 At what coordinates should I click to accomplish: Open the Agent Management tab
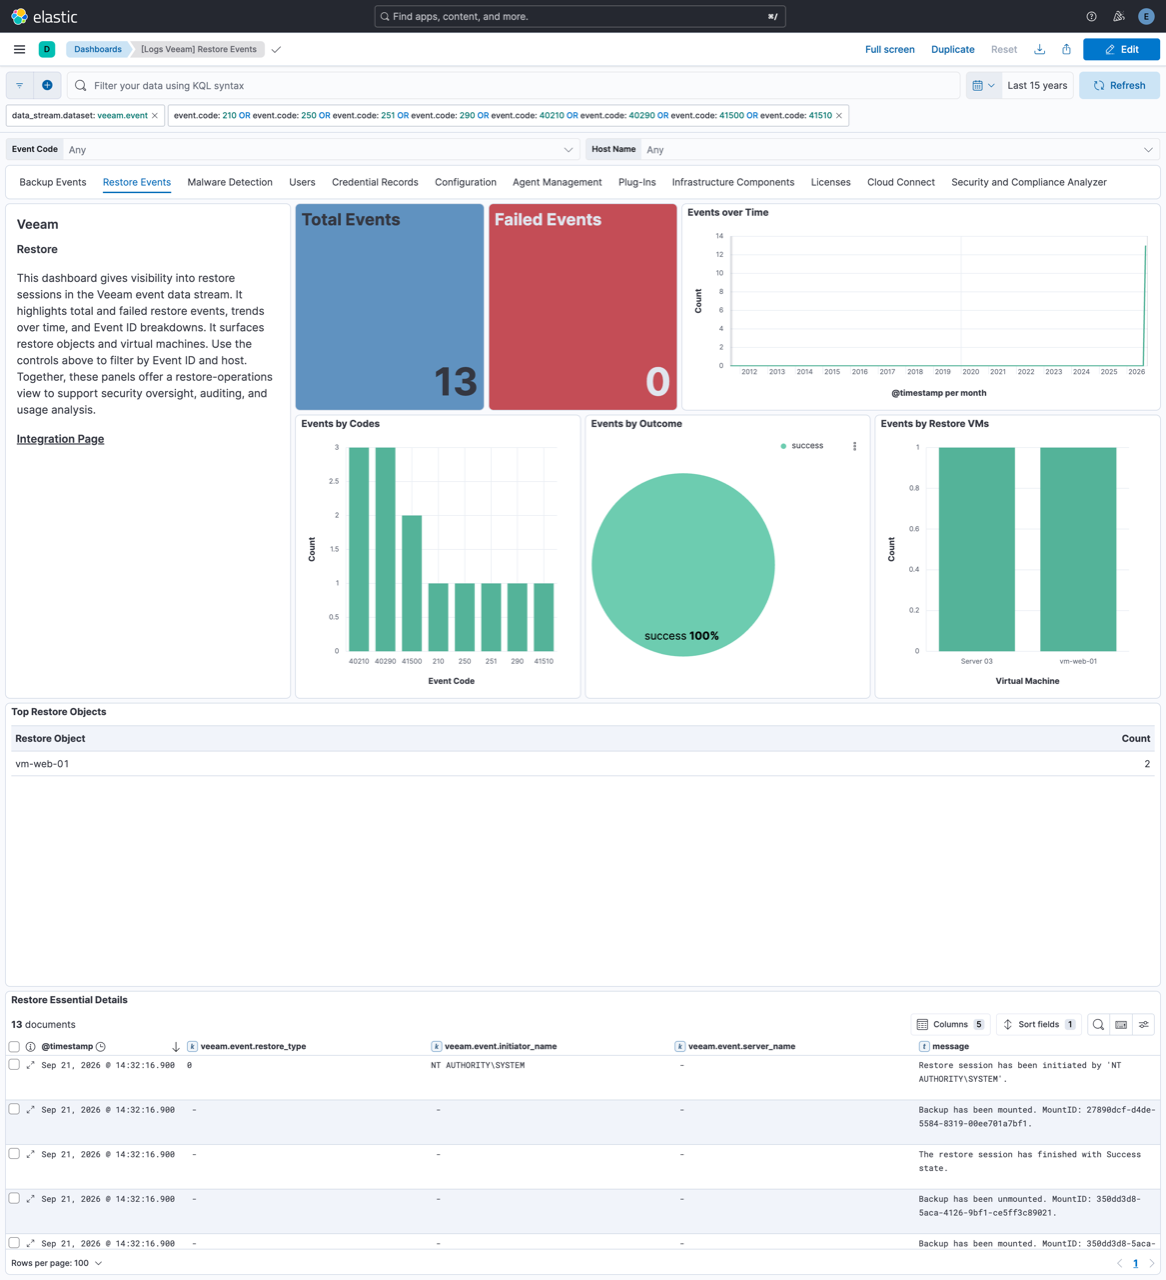(557, 182)
